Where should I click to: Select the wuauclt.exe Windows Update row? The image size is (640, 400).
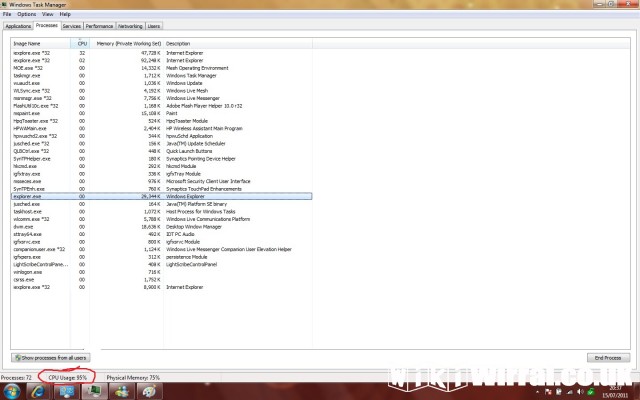click(162, 83)
